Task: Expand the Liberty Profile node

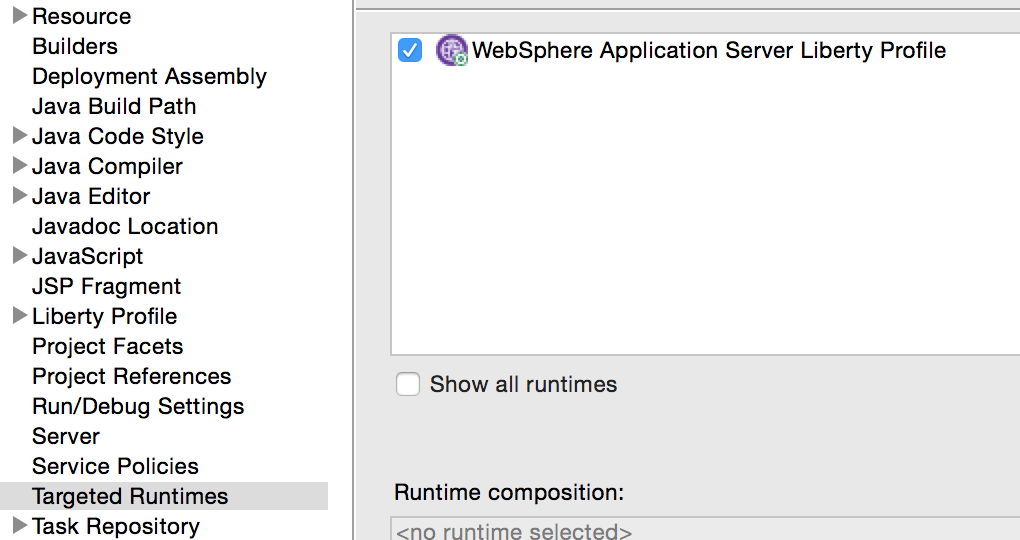Action: click(x=20, y=316)
